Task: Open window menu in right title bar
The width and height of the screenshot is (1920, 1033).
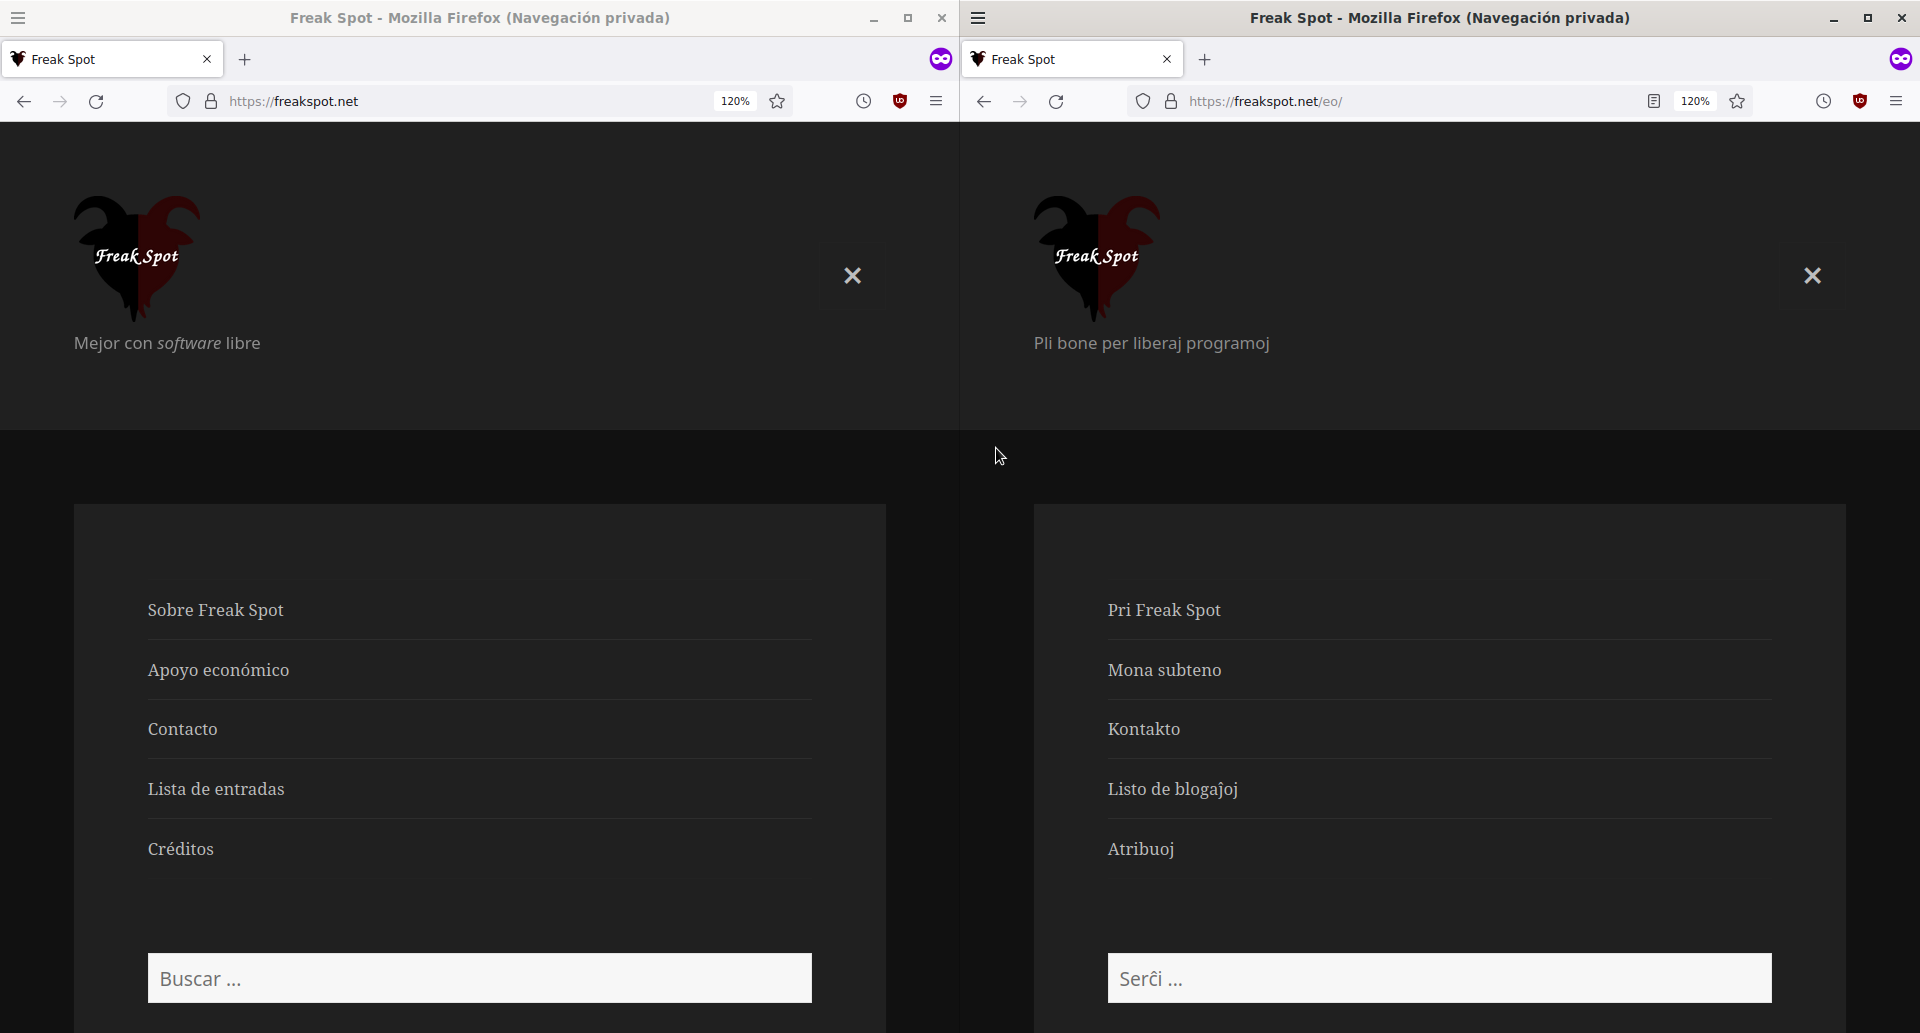Action: (978, 18)
